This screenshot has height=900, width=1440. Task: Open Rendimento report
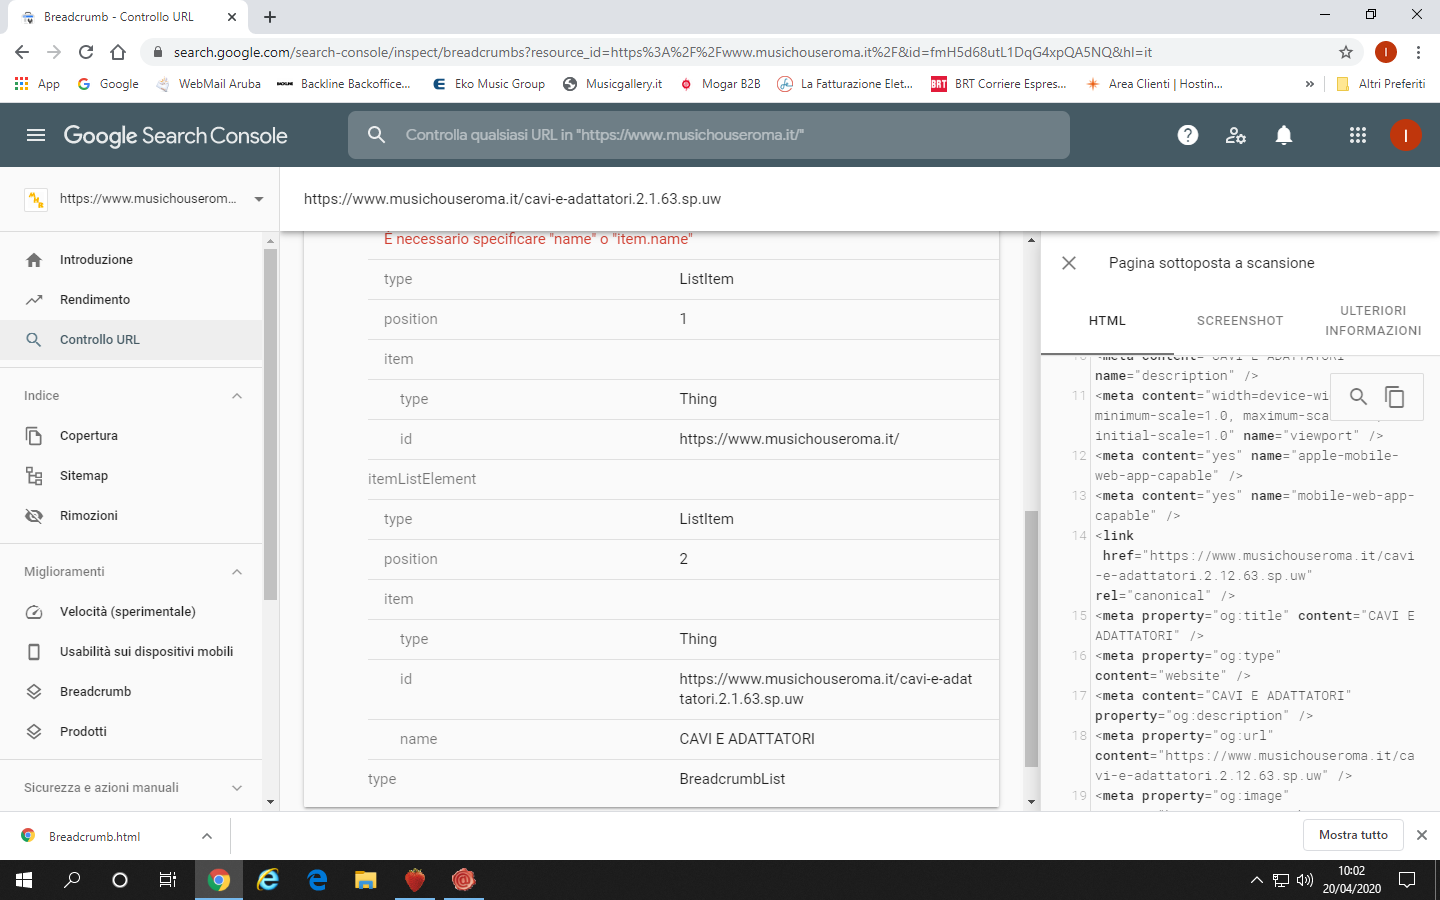[131, 300]
